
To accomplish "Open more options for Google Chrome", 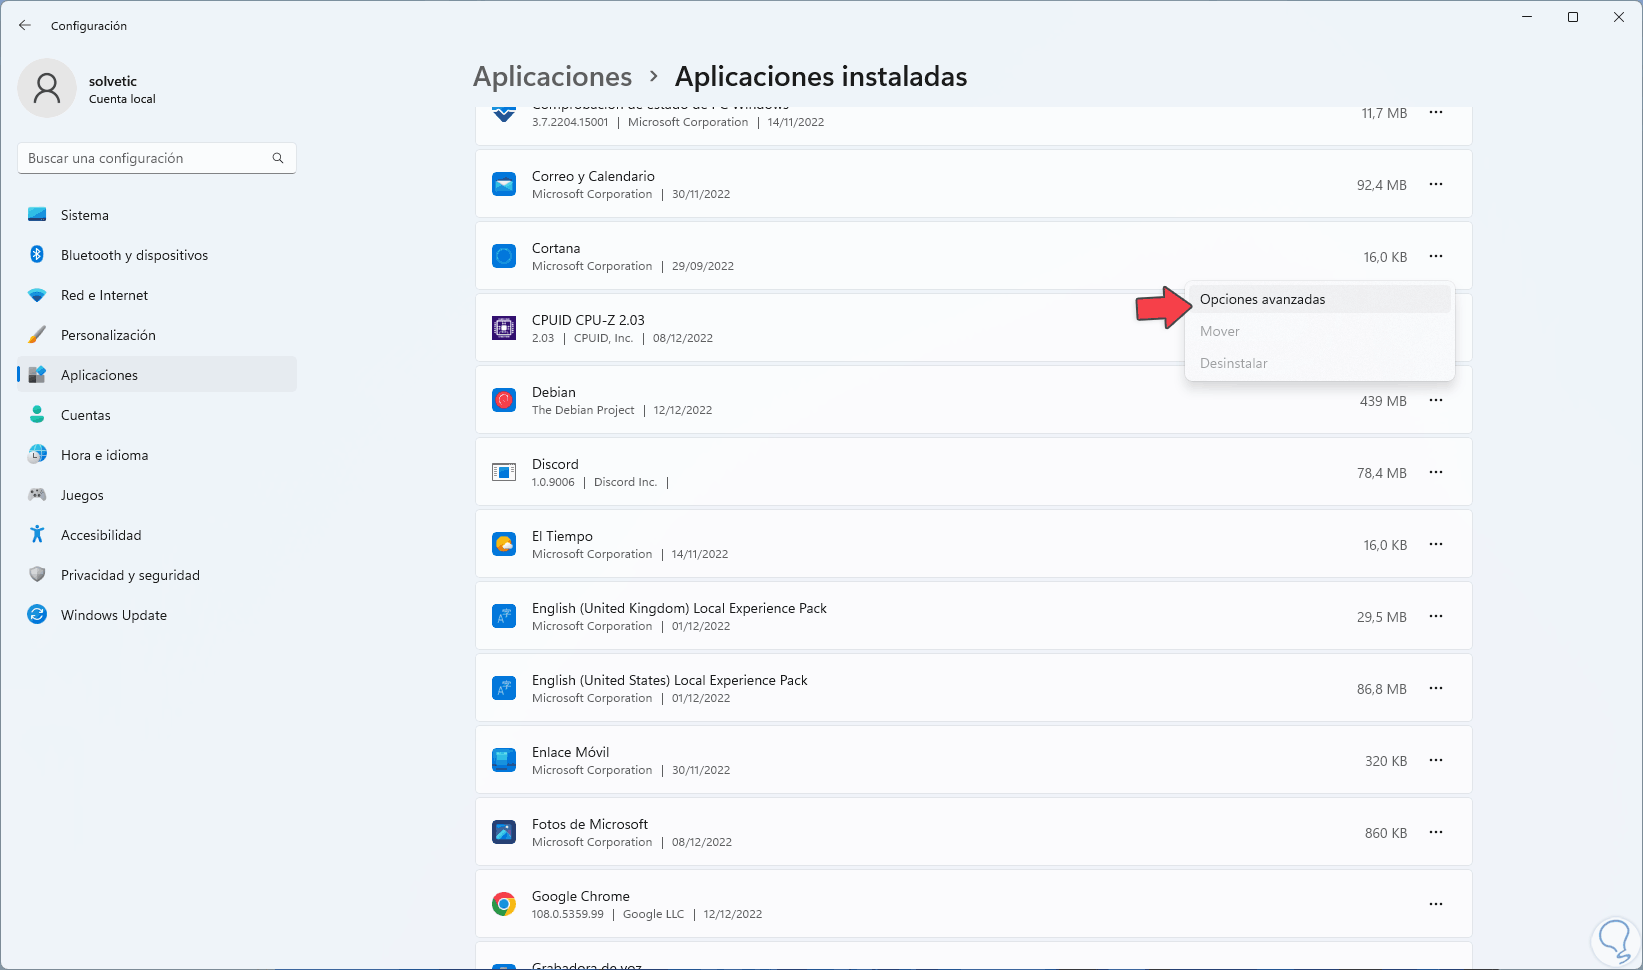I will [1436, 904].
